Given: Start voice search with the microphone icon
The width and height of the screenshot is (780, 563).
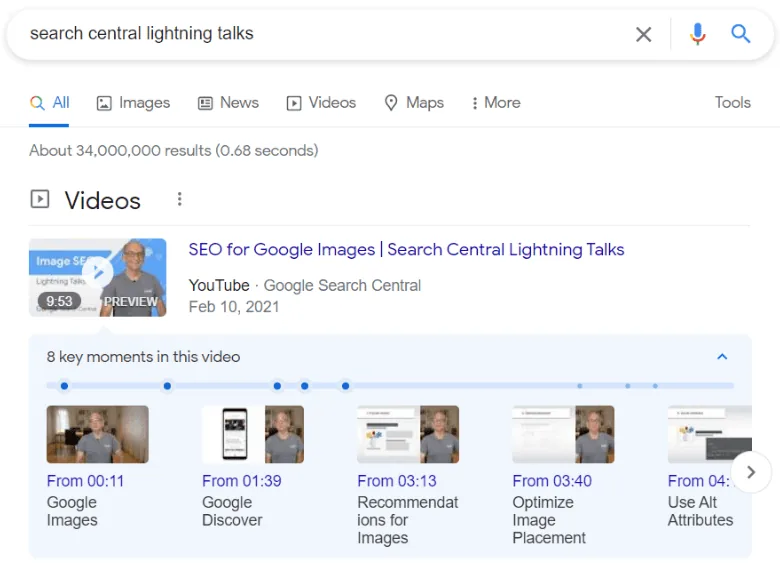Looking at the screenshot, I should click(697, 34).
